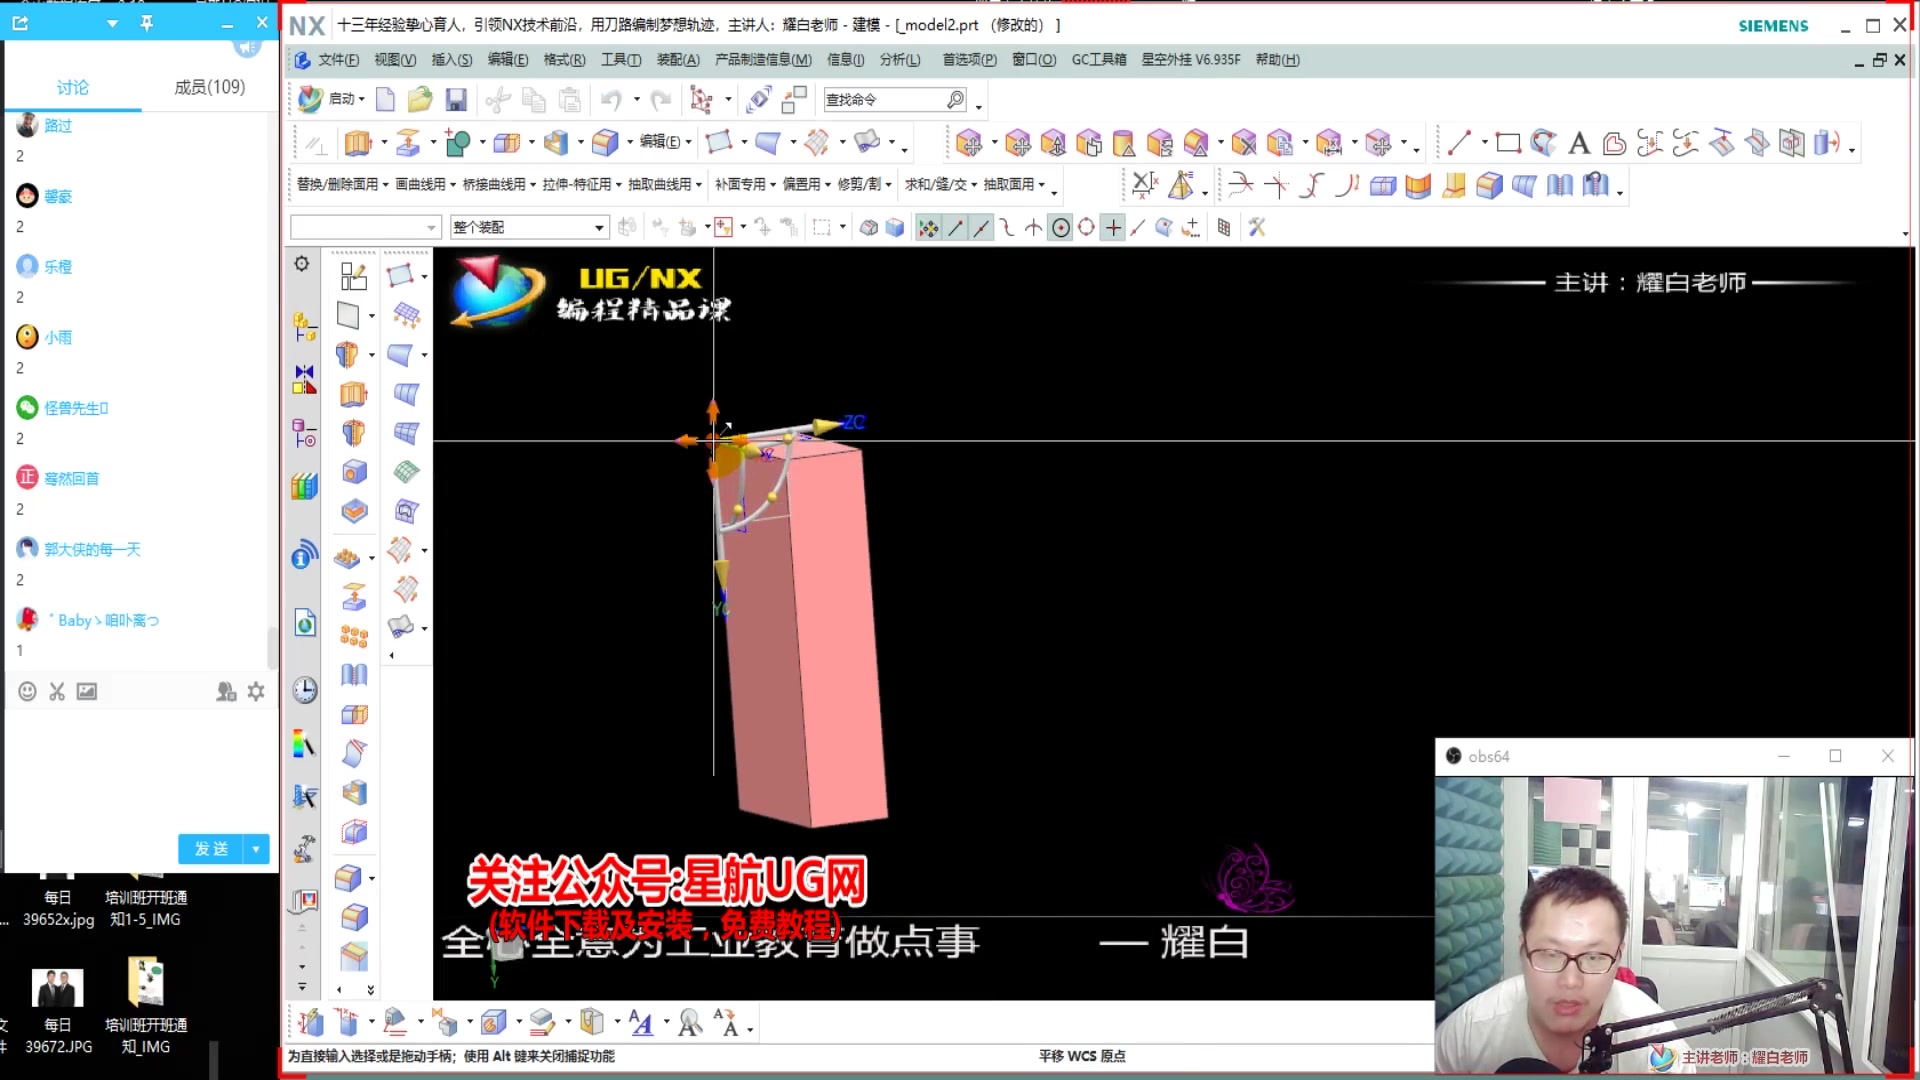Open the 插入(S) menu
This screenshot has width=1920, height=1080.
point(451,60)
